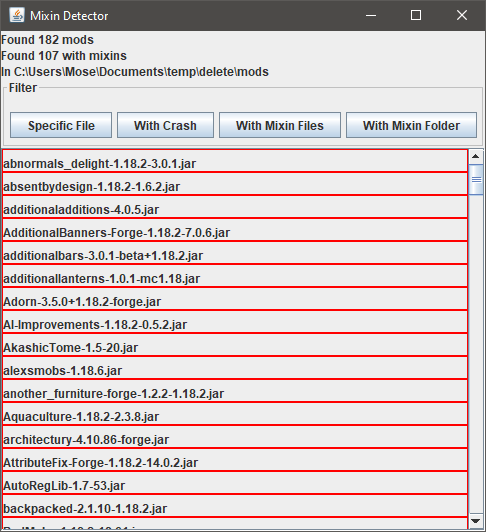Filter mods With Crash
The image size is (486, 532).
pyautogui.click(x=165, y=125)
